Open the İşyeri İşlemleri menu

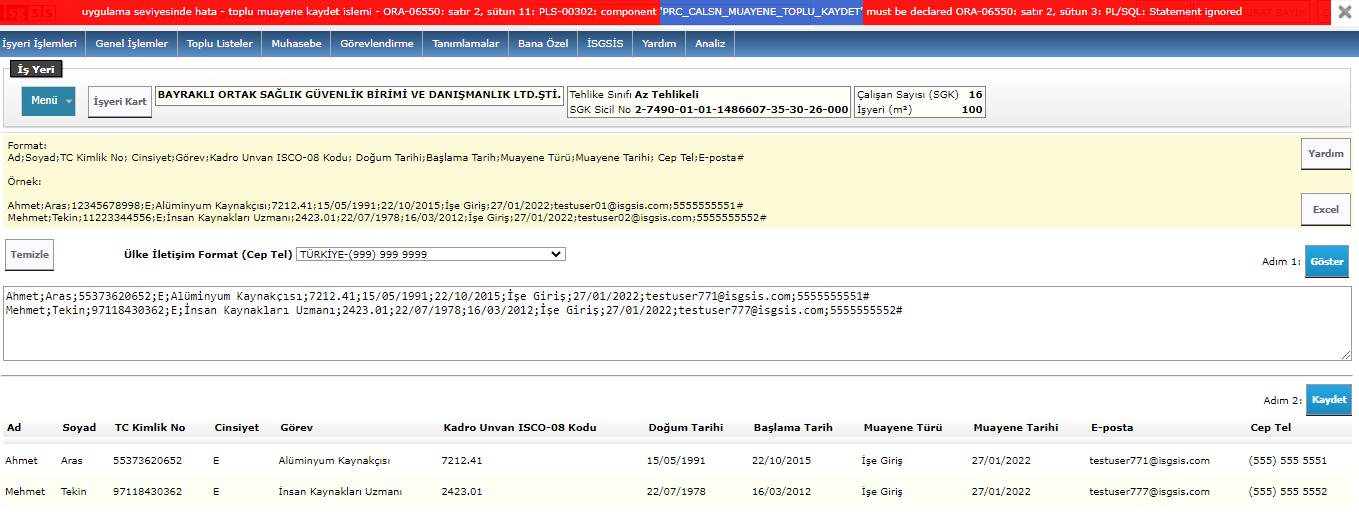(40, 44)
